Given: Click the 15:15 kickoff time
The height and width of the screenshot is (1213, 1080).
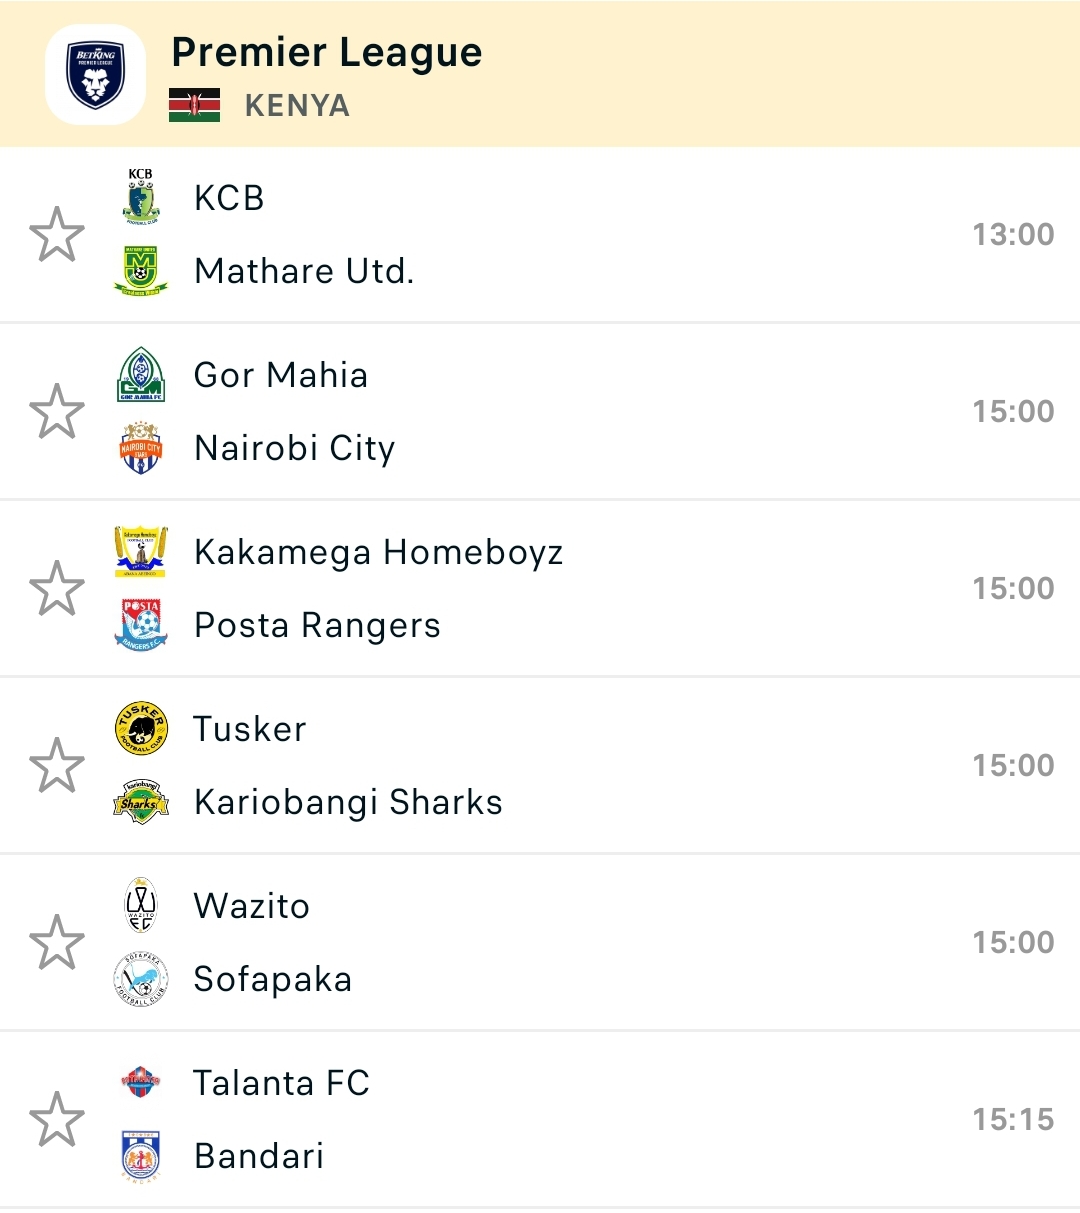Looking at the screenshot, I should 1013,1119.
